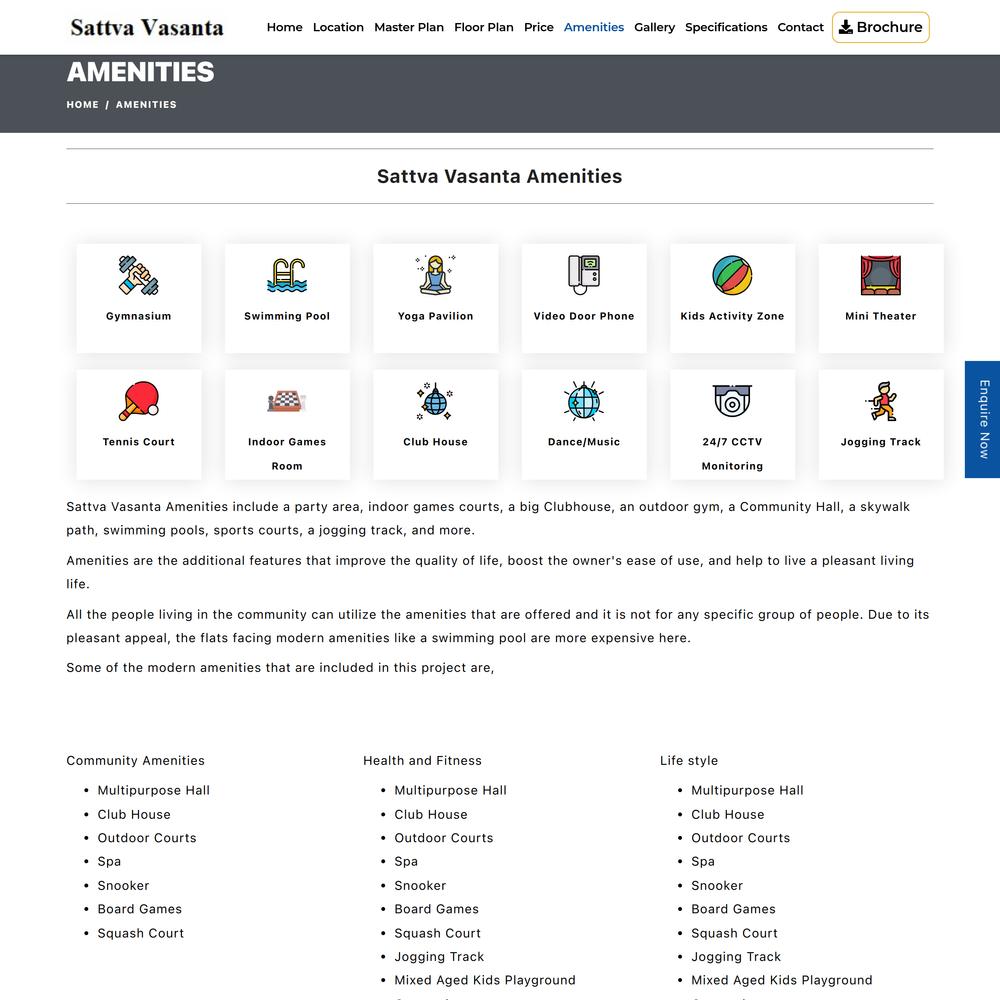Click Mixed Aged Kids Playground under Health and Fitness
The height and width of the screenshot is (1000, 1000).
(485, 980)
